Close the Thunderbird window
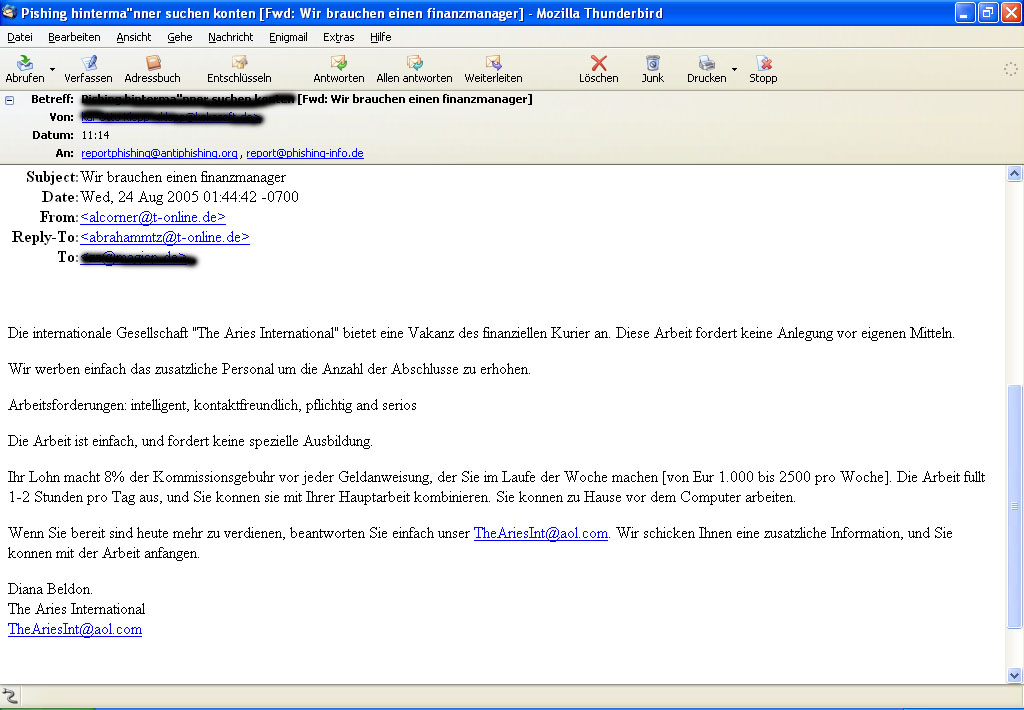 coord(1011,12)
